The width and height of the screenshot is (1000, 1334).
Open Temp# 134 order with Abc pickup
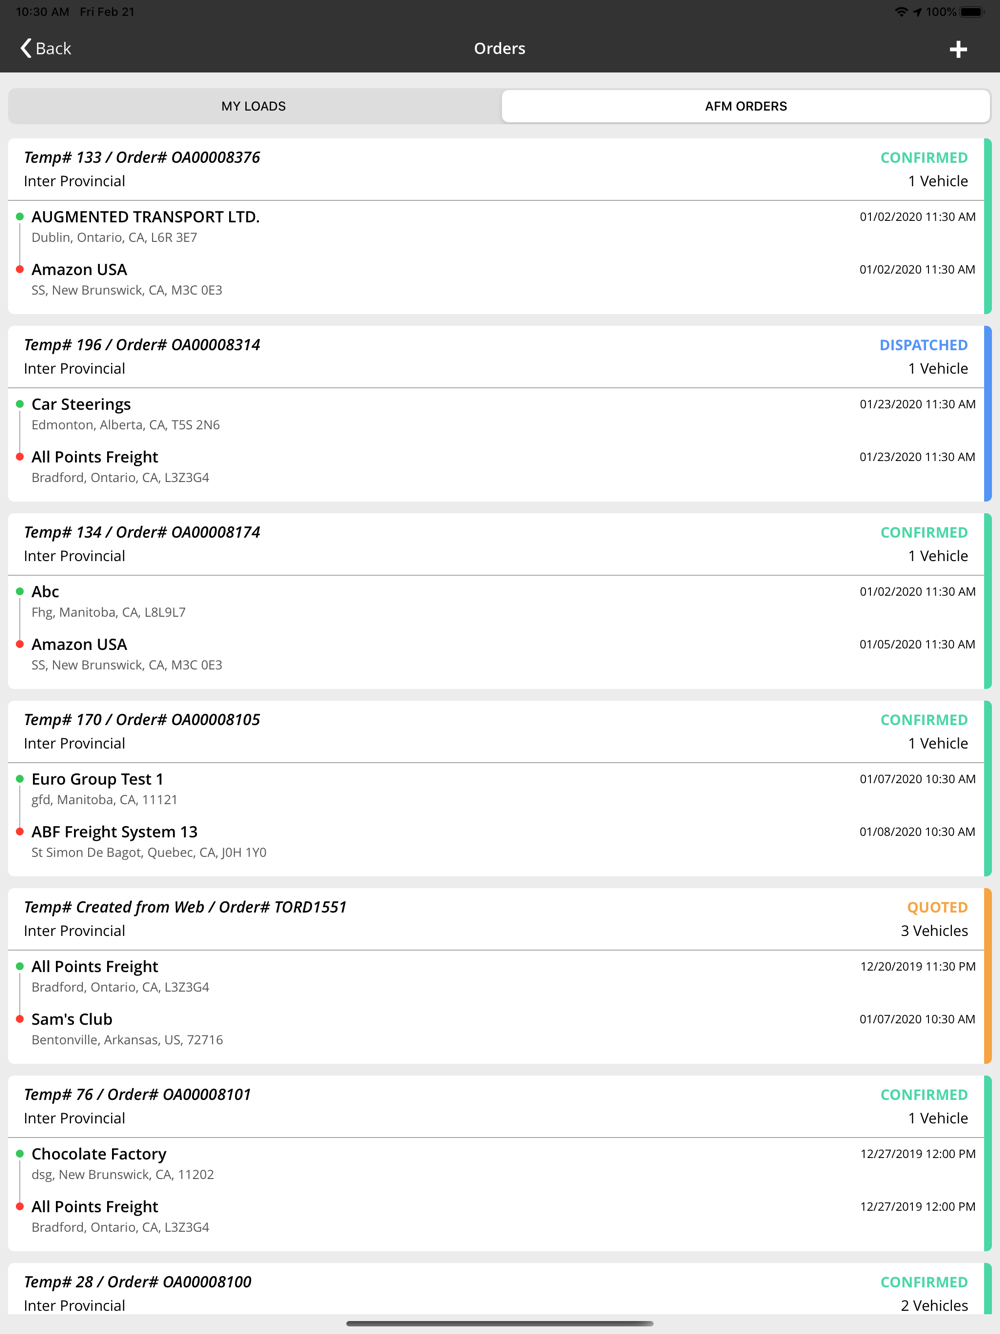coord(496,544)
